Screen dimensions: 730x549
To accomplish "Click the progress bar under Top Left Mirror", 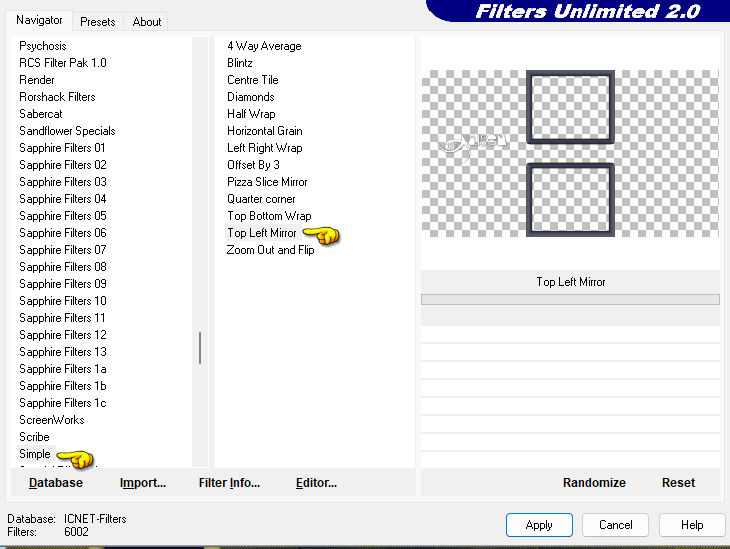I will 570,299.
